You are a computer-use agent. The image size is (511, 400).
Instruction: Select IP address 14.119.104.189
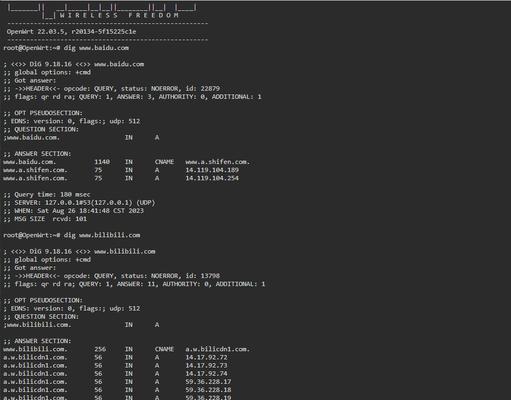coord(212,170)
